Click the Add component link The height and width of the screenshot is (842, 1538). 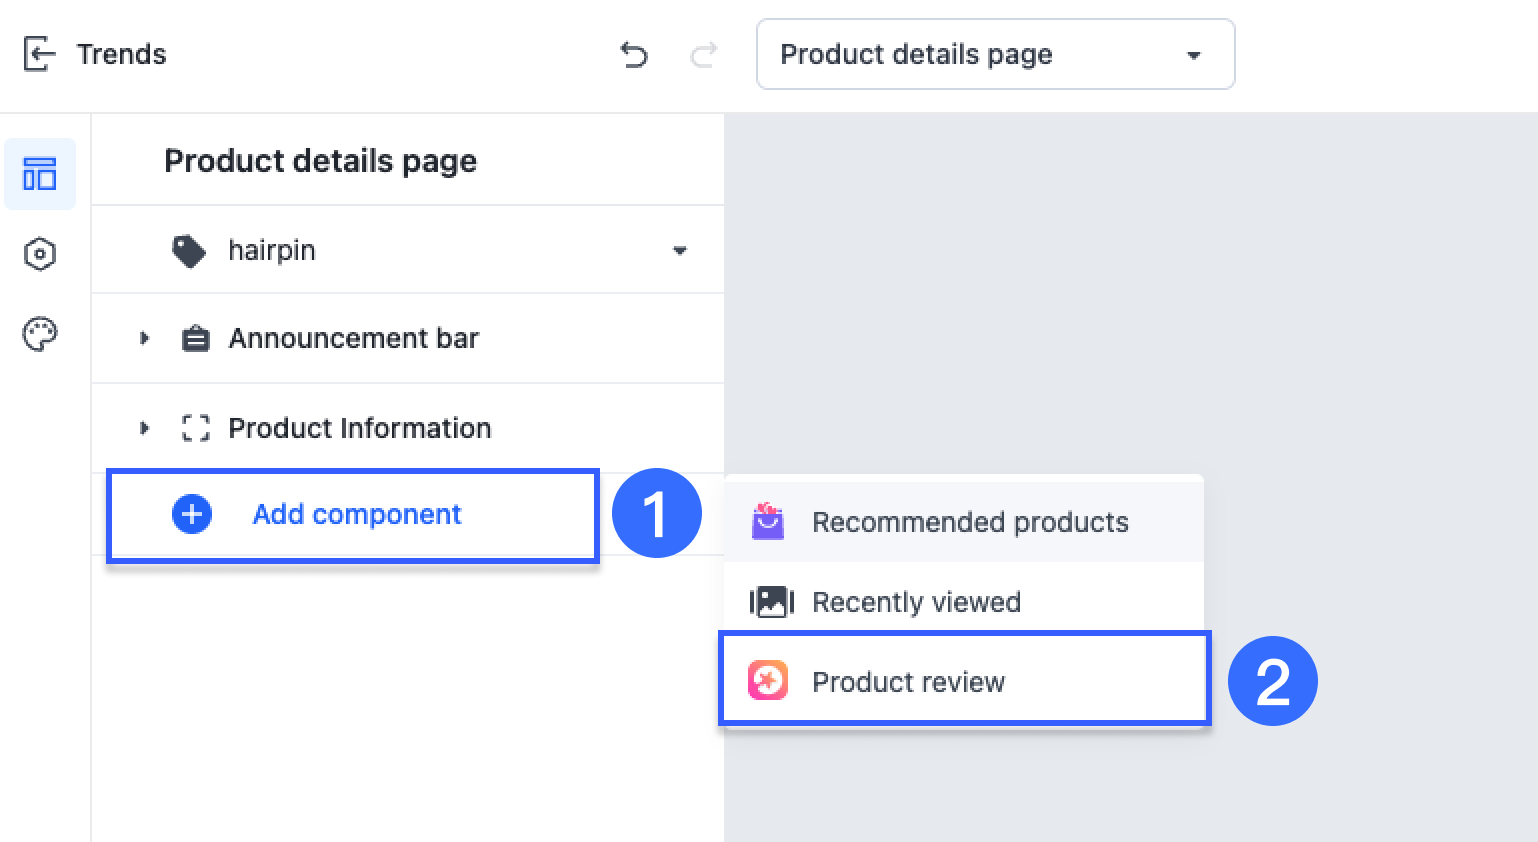coord(357,514)
